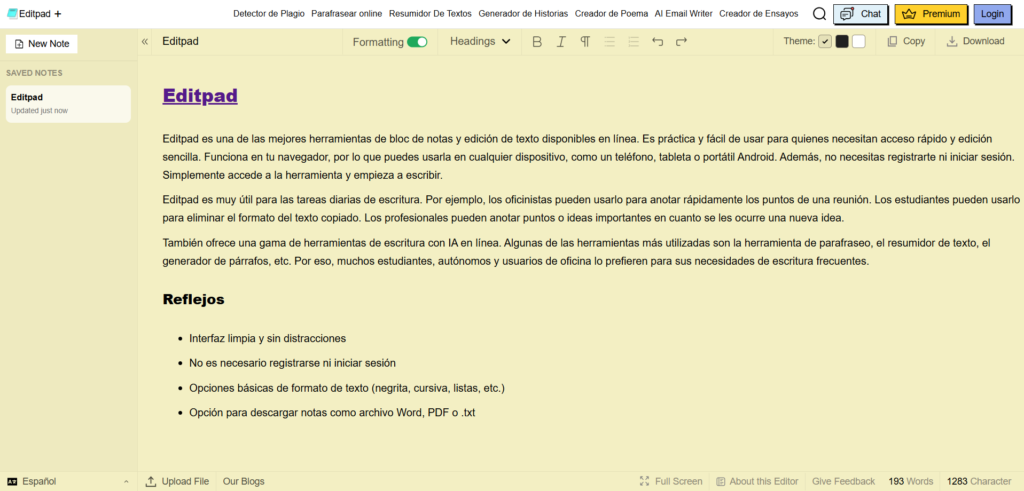Enter Full Screen mode
The height and width of the screenshot is (491, 1024).
[671, 481]
